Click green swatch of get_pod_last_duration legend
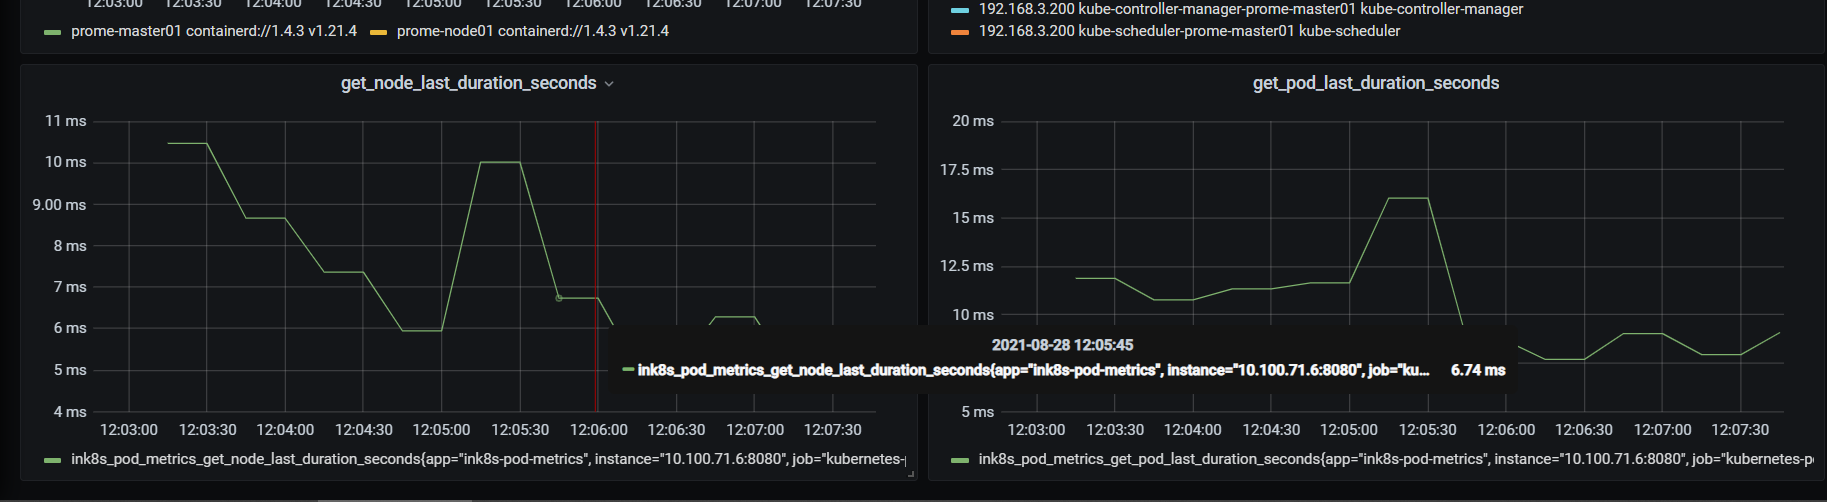 click(960, 460)
